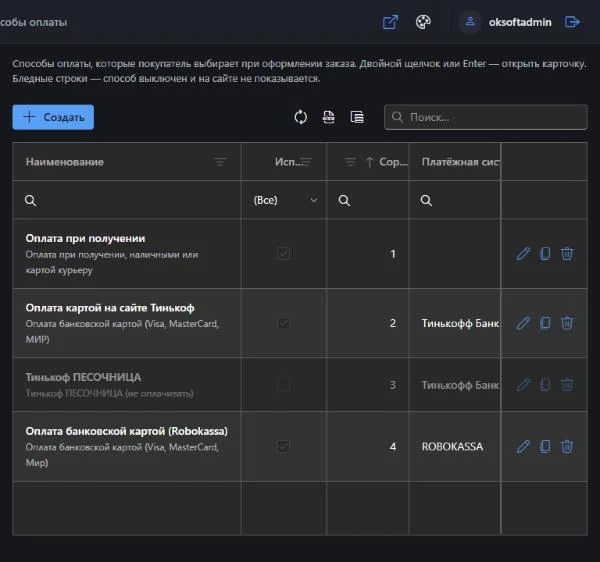Open filter menu for Исп. column

coord(306,162)
